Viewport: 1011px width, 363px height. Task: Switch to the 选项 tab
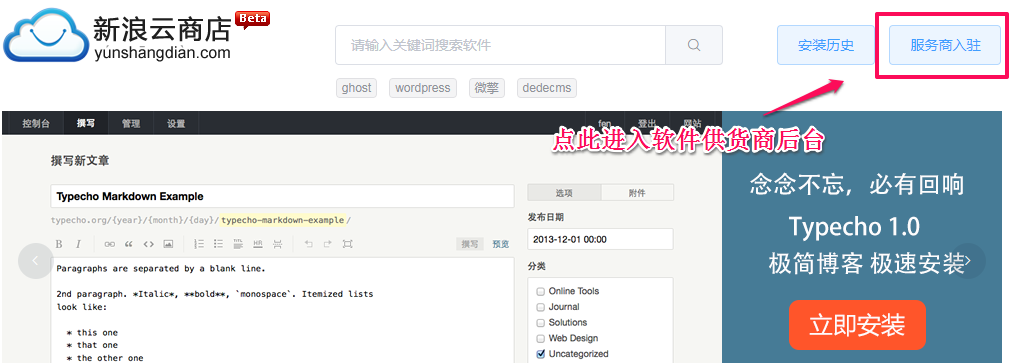(x=564, y=193)
